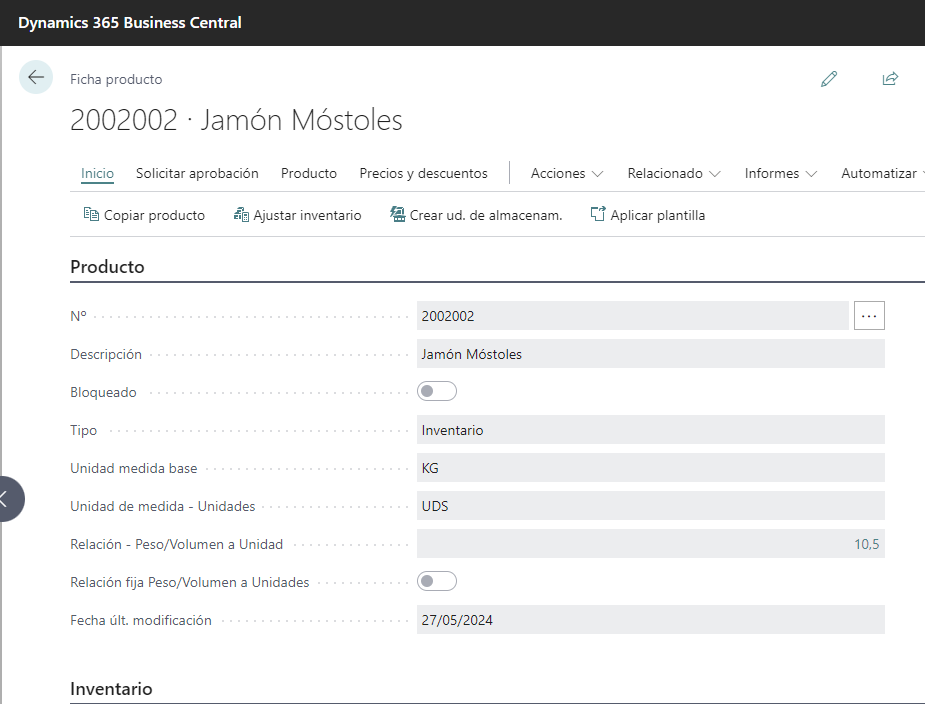
Task: Click the Ajustar inventario icon
Action: click(241, 215)
